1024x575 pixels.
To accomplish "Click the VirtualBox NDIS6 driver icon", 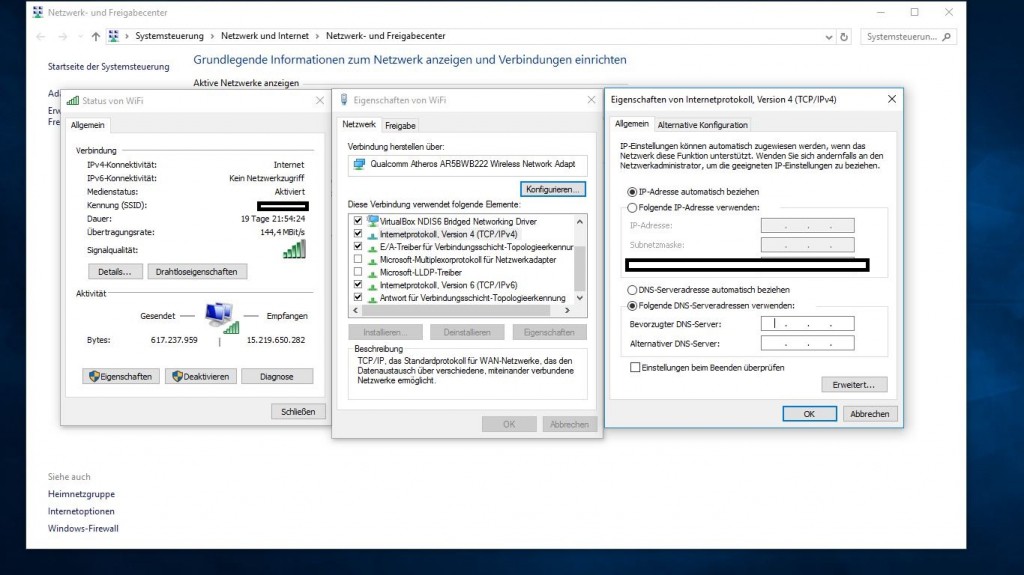I will (373, 220).
